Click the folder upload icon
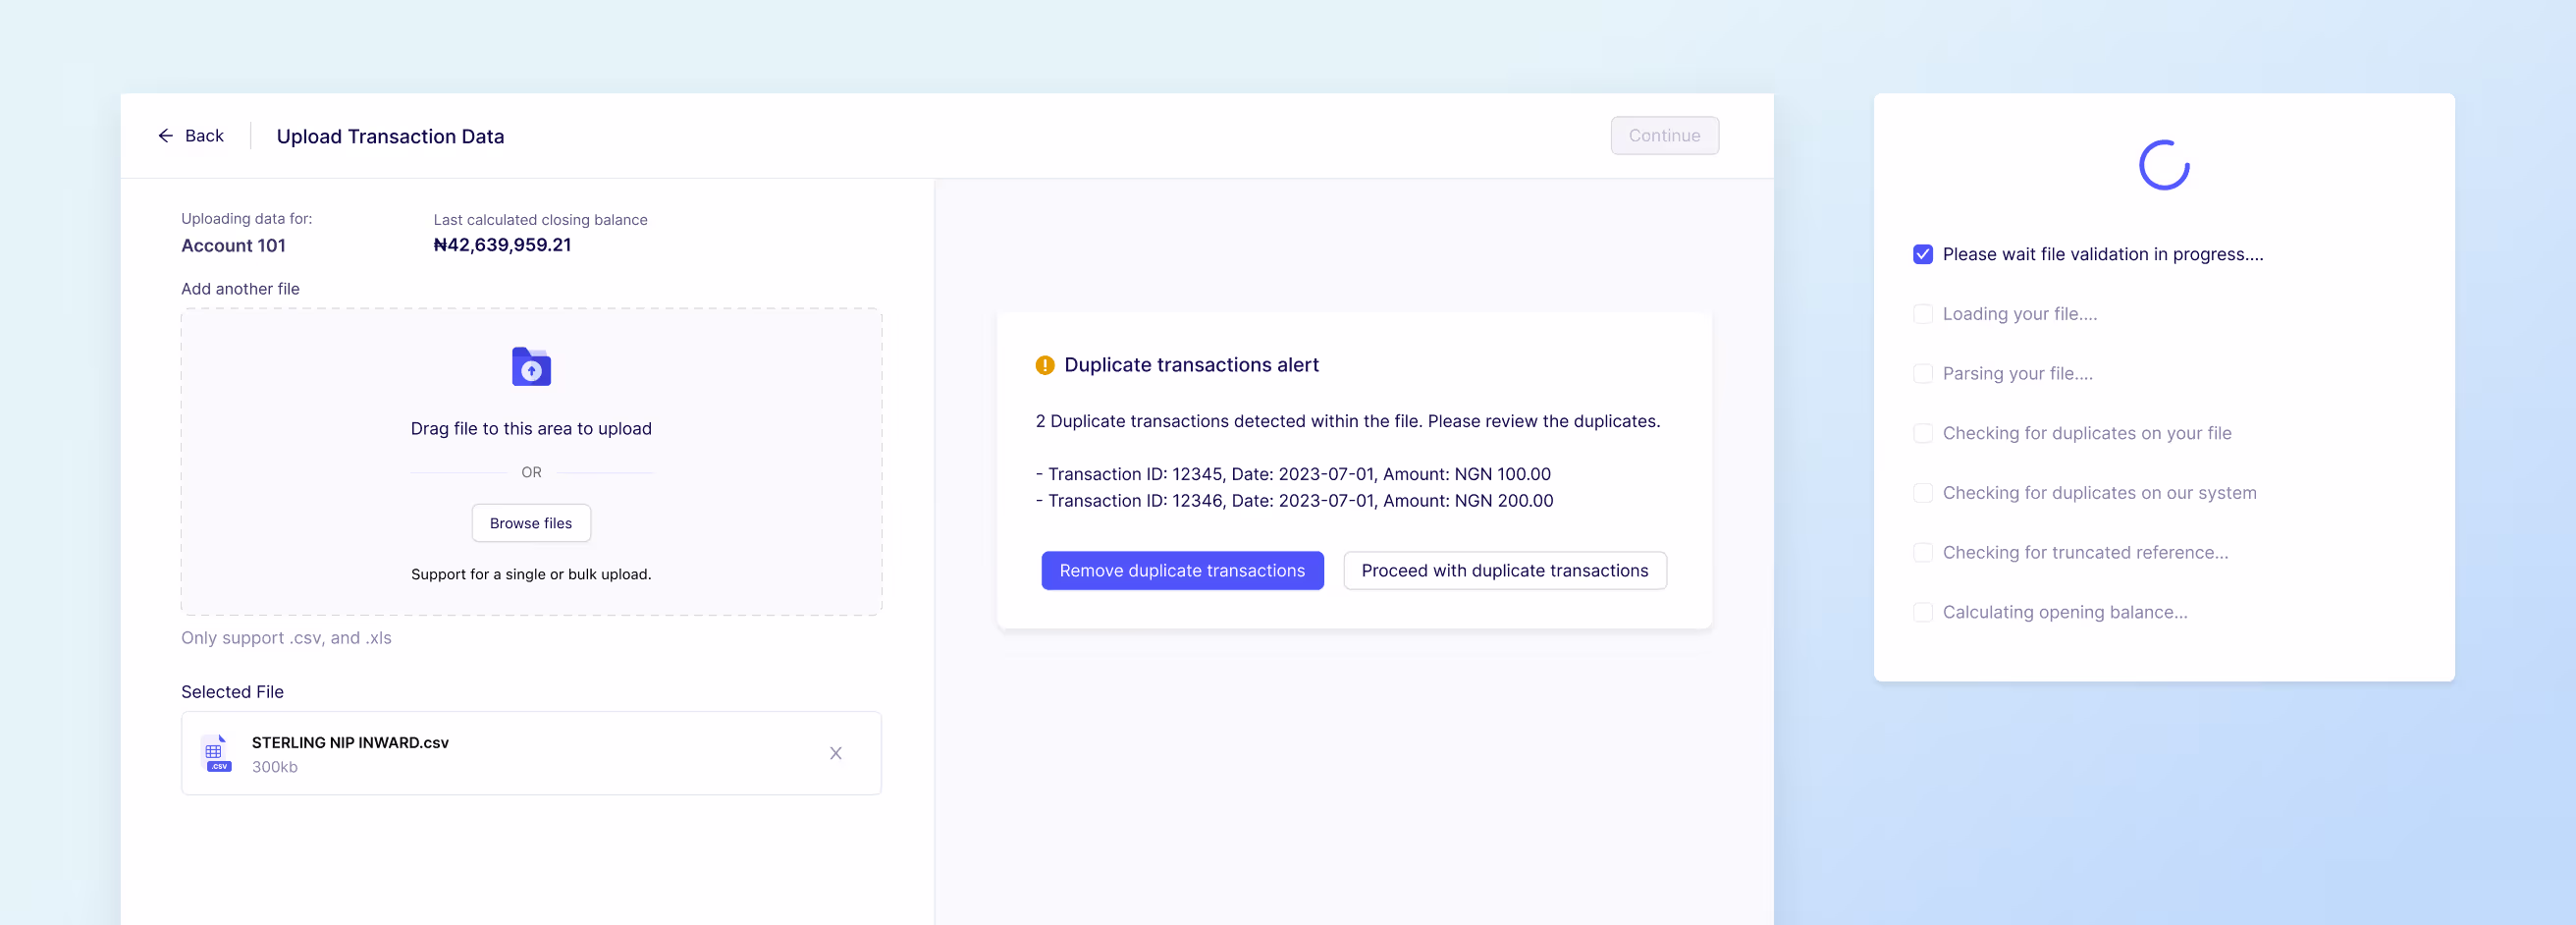This screenshot has height=925, width=2576. [x=531, y=367]
